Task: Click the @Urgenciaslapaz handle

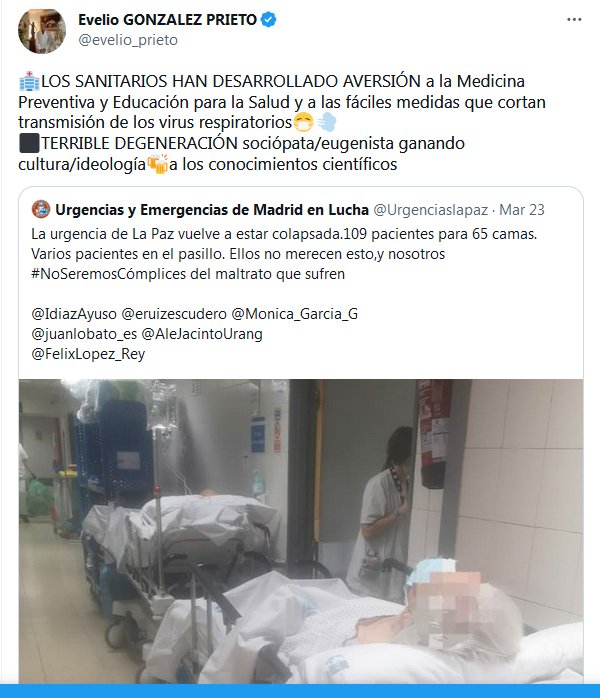Action: (430, 210)
